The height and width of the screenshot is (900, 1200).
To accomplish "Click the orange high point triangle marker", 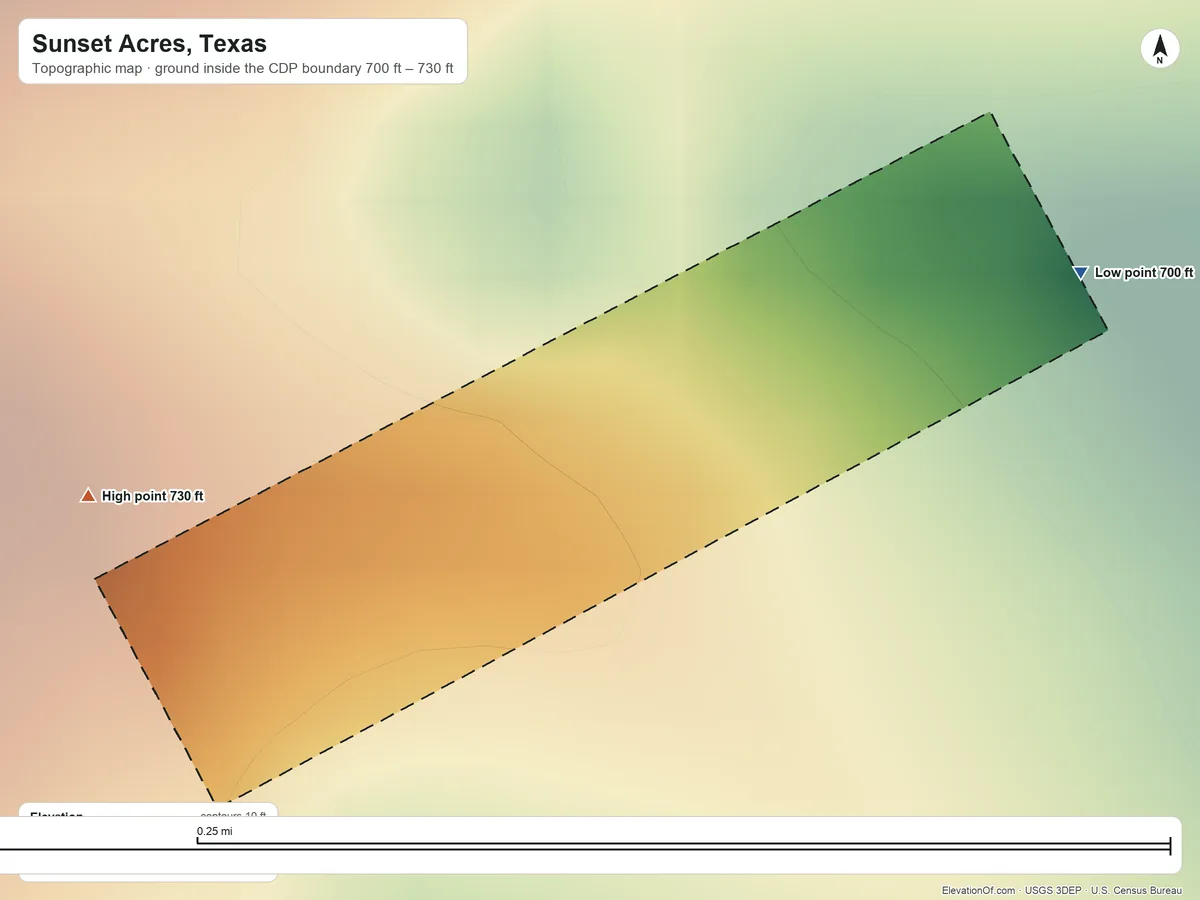I will 88,495.
